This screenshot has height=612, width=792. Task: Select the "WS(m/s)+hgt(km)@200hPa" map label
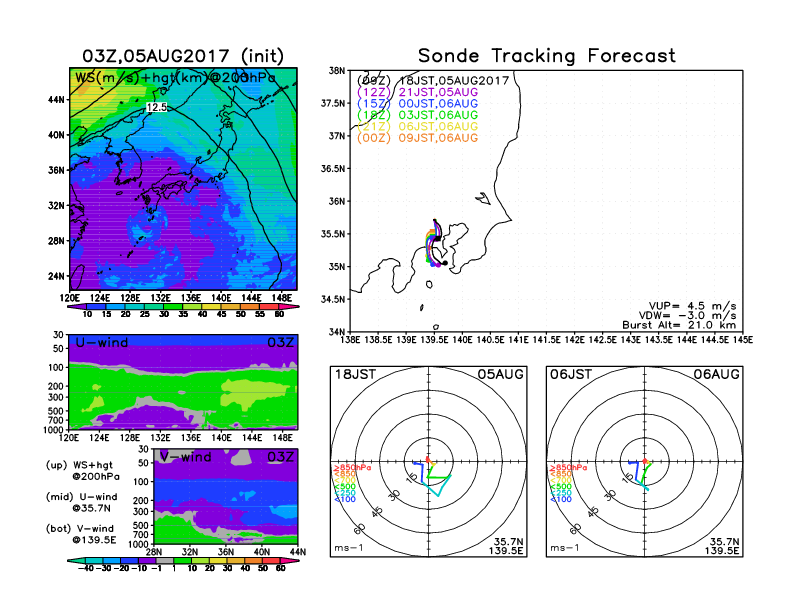click(x=175, y=78)
